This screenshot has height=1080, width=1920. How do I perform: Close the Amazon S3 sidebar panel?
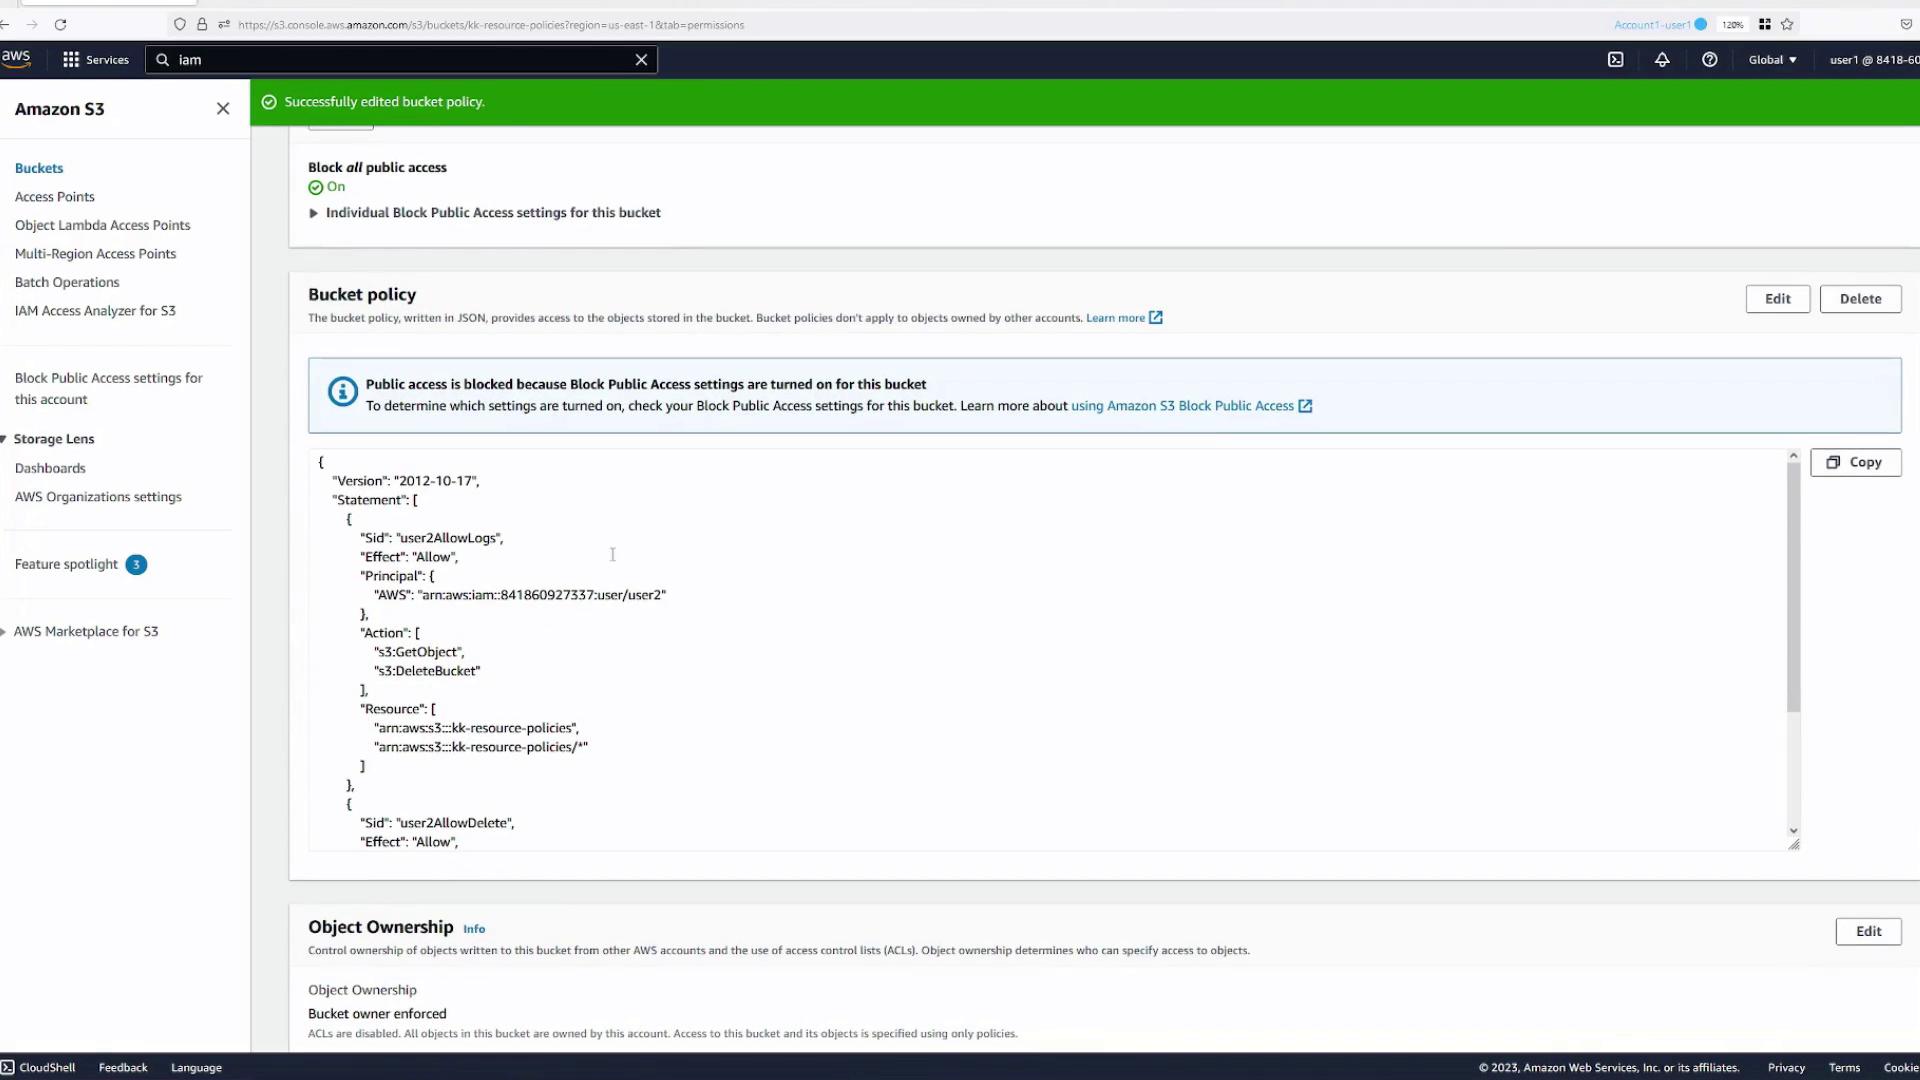pos(223,109)
